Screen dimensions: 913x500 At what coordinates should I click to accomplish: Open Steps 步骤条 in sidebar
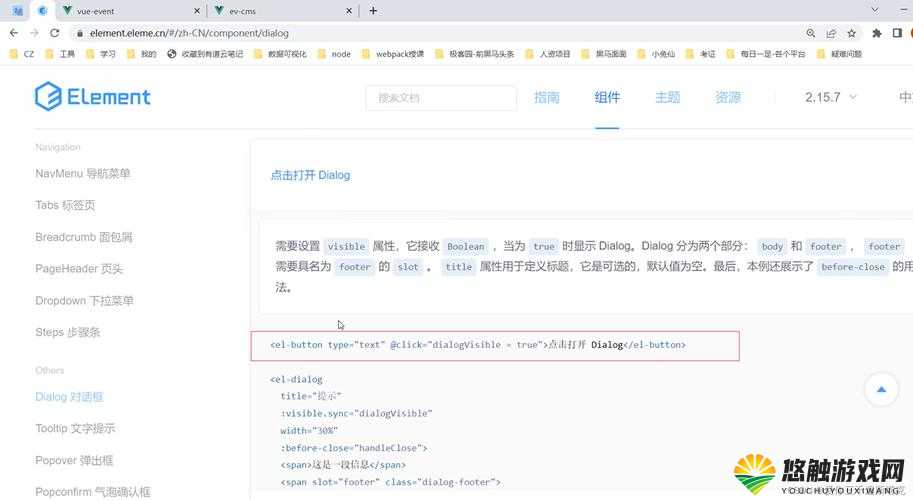tap(68, 332)
